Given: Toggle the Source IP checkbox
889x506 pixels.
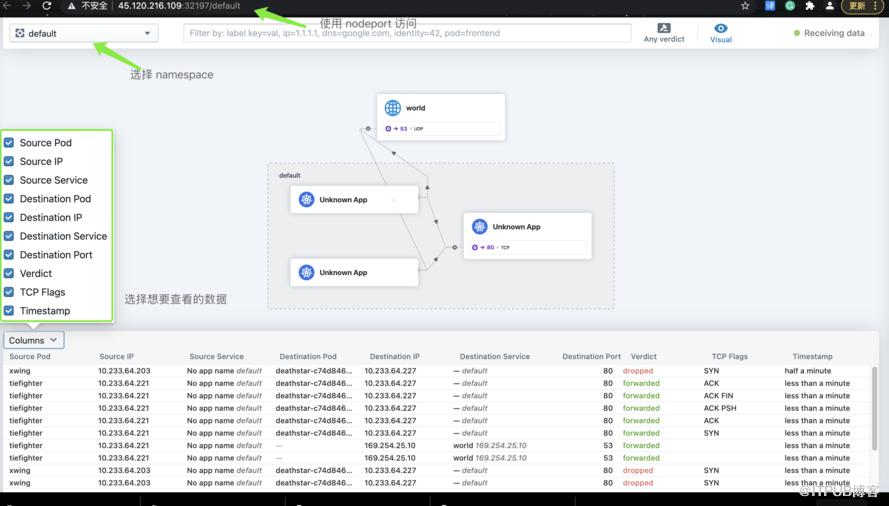Looking at the screenshot, I should tap(9, 161).
